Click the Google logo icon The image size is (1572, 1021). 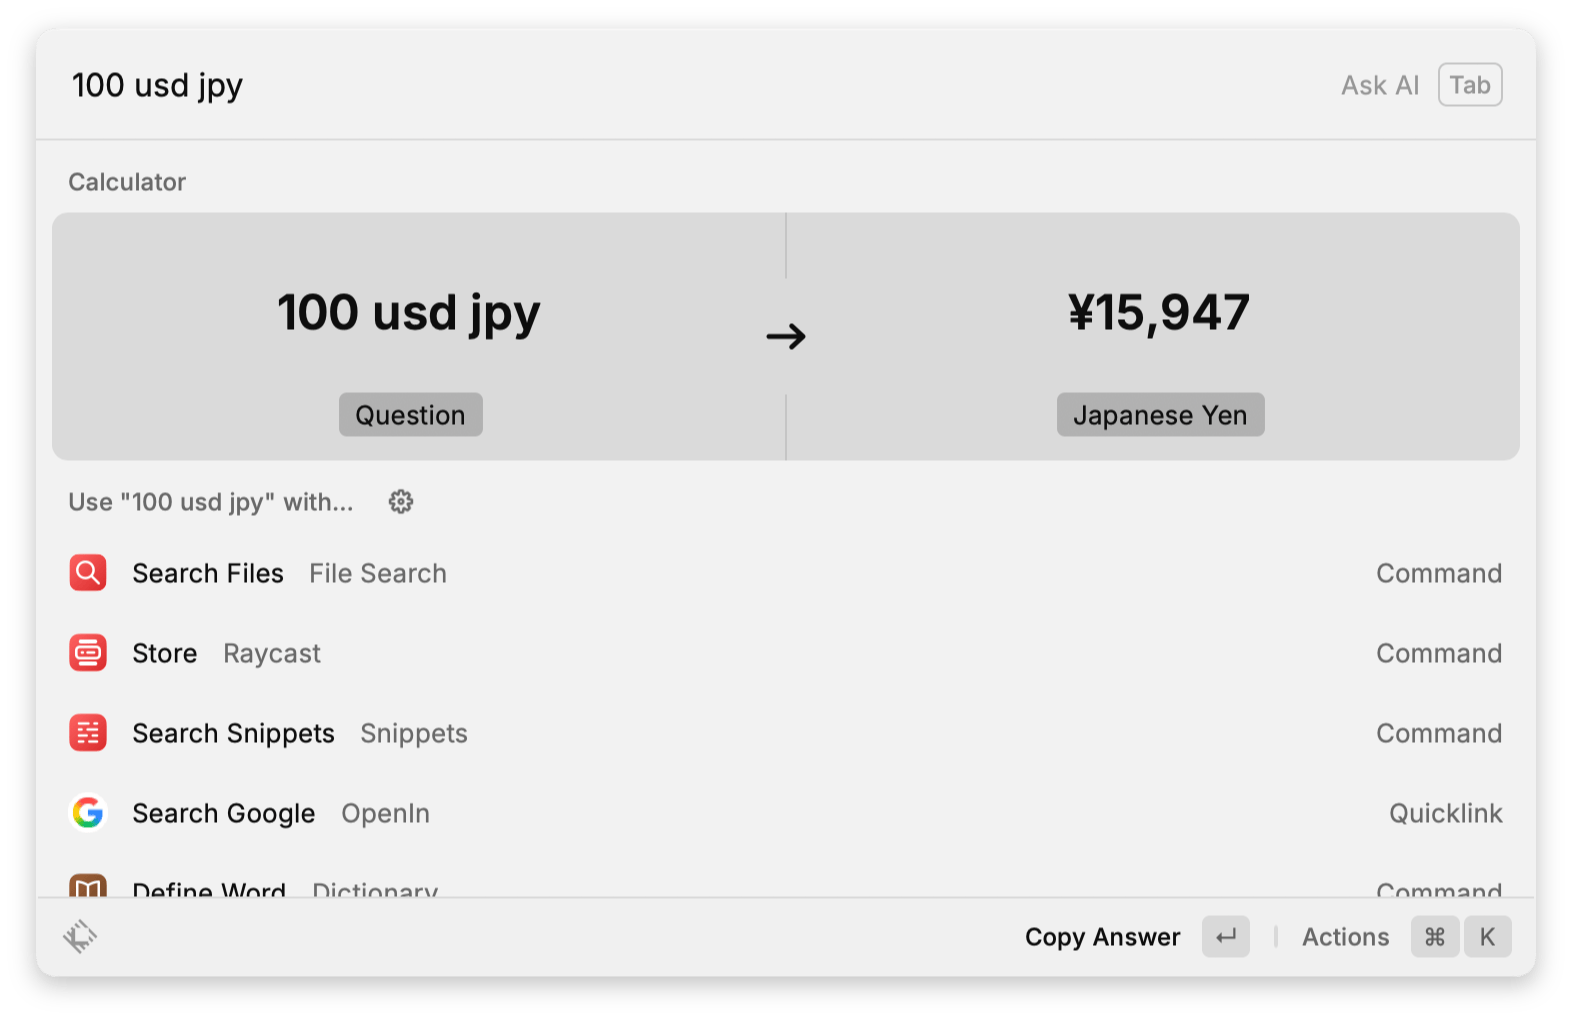[88, 813]
